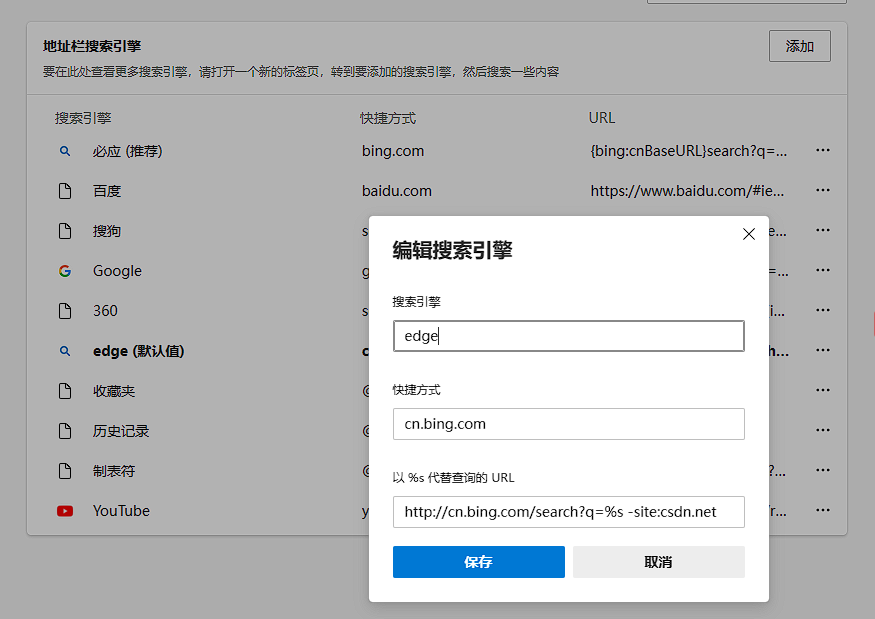Open more options for 必应 row
The height and width of the screenshot is (619, 875).
(823, 150)
